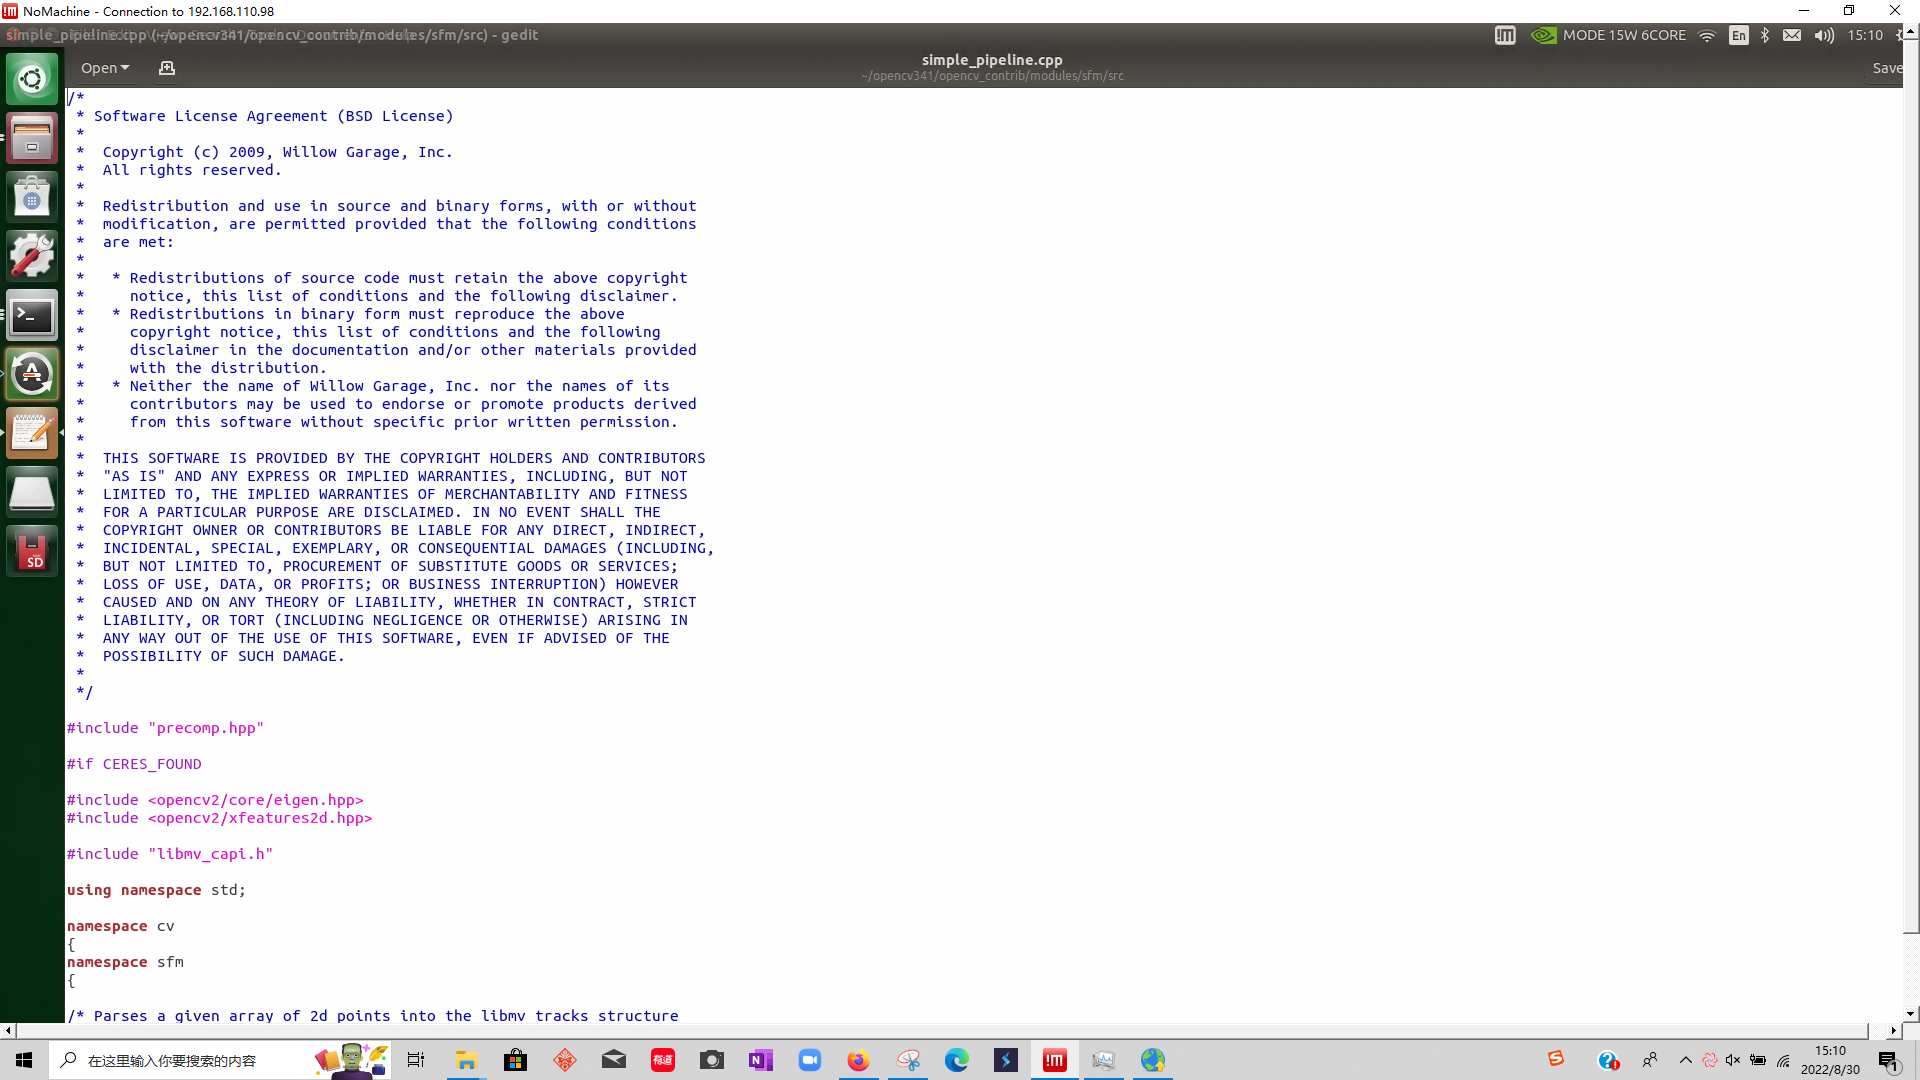Open the En input method indicator

(1739, 35)
